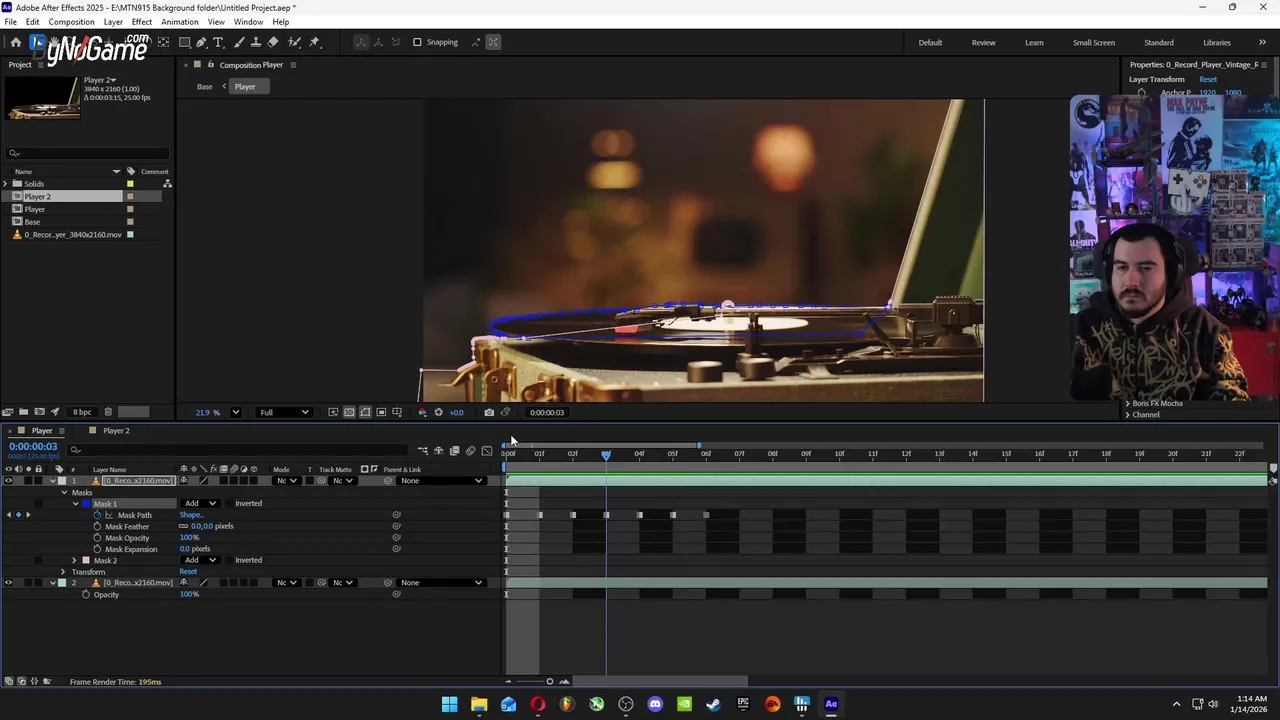Viewport: 1280px width, 720px height.
Task: Expand Boris FX Mocha effects category
Action: pos(1128,403)
